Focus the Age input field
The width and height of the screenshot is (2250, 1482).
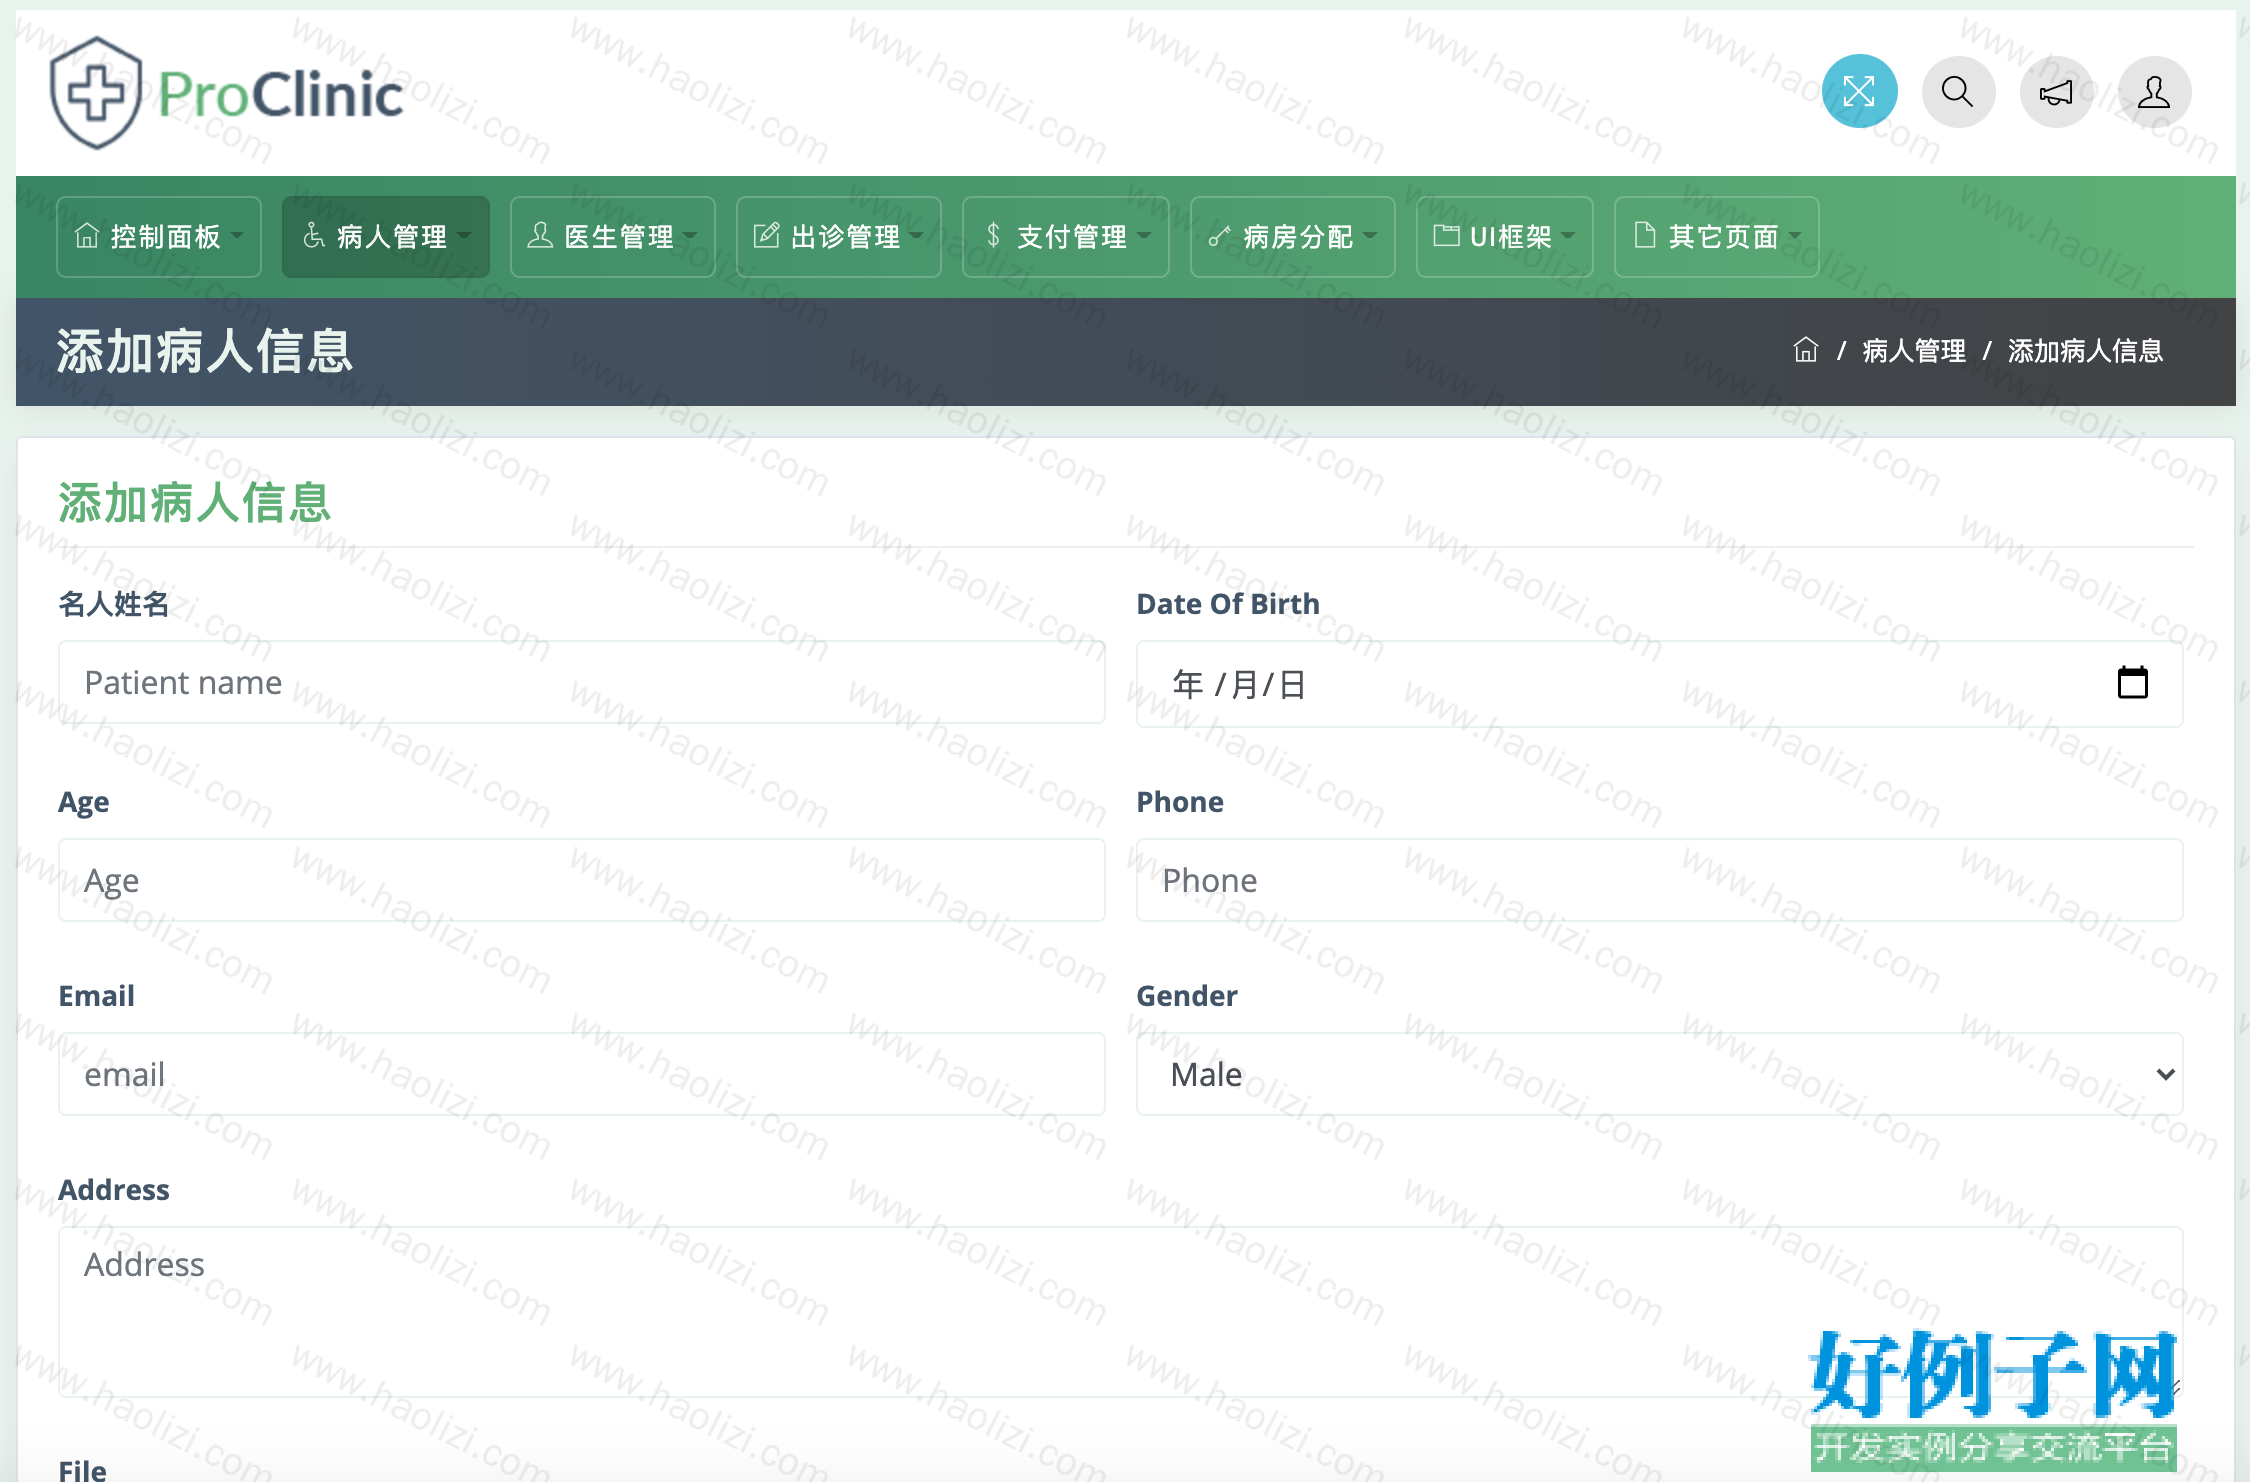[x=581, y=880]
